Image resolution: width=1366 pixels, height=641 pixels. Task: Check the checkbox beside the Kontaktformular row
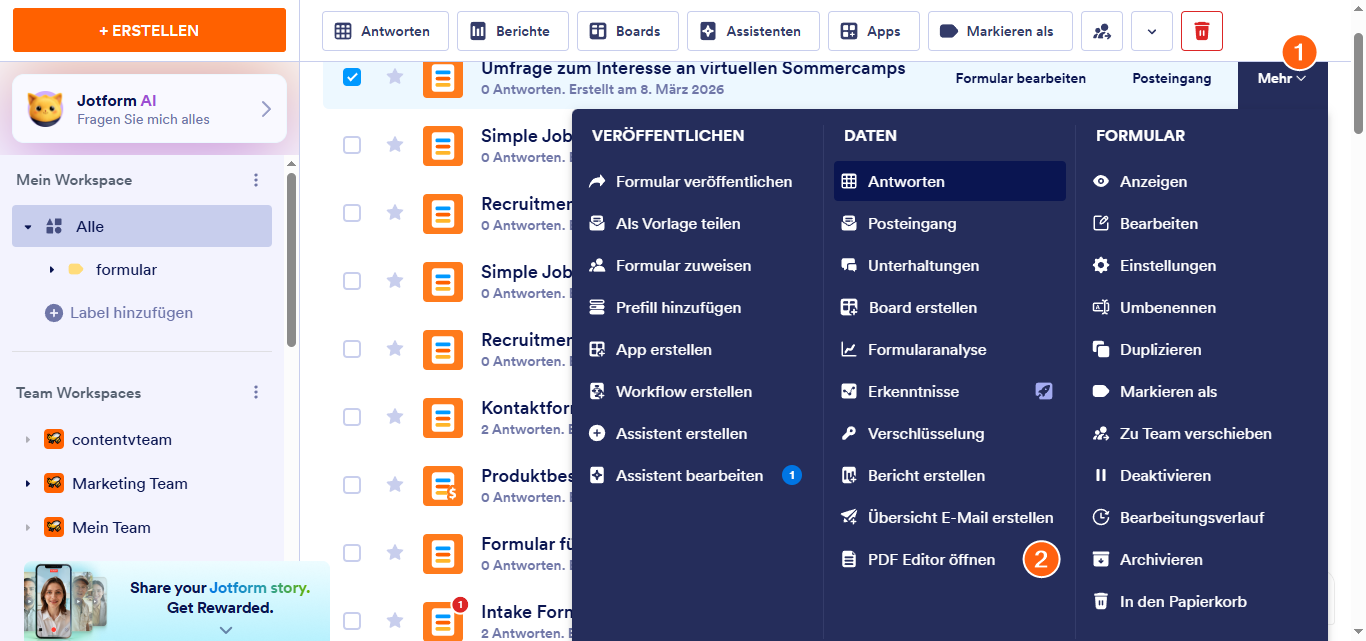coord(352,417)
